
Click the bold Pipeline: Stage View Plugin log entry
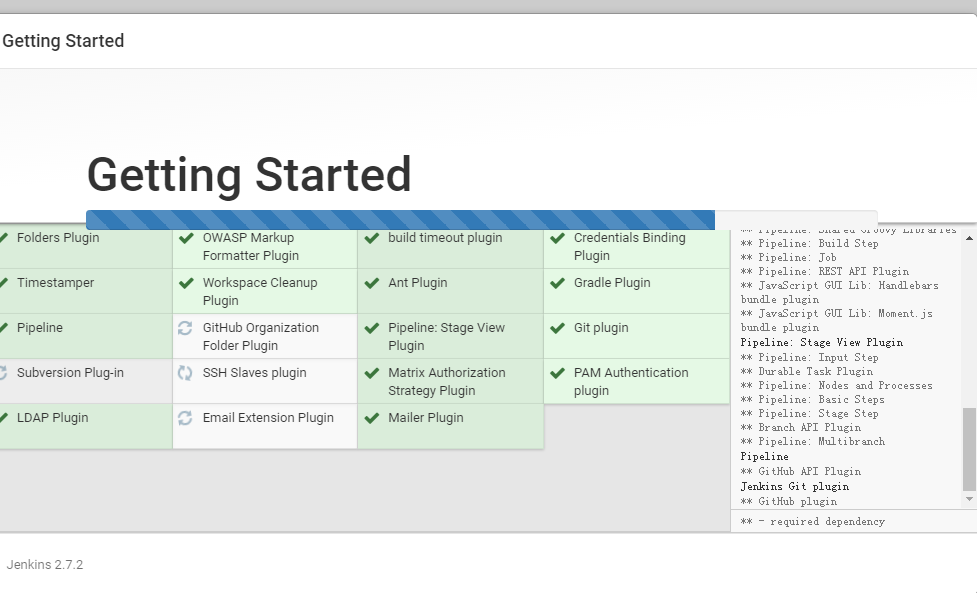821,343
